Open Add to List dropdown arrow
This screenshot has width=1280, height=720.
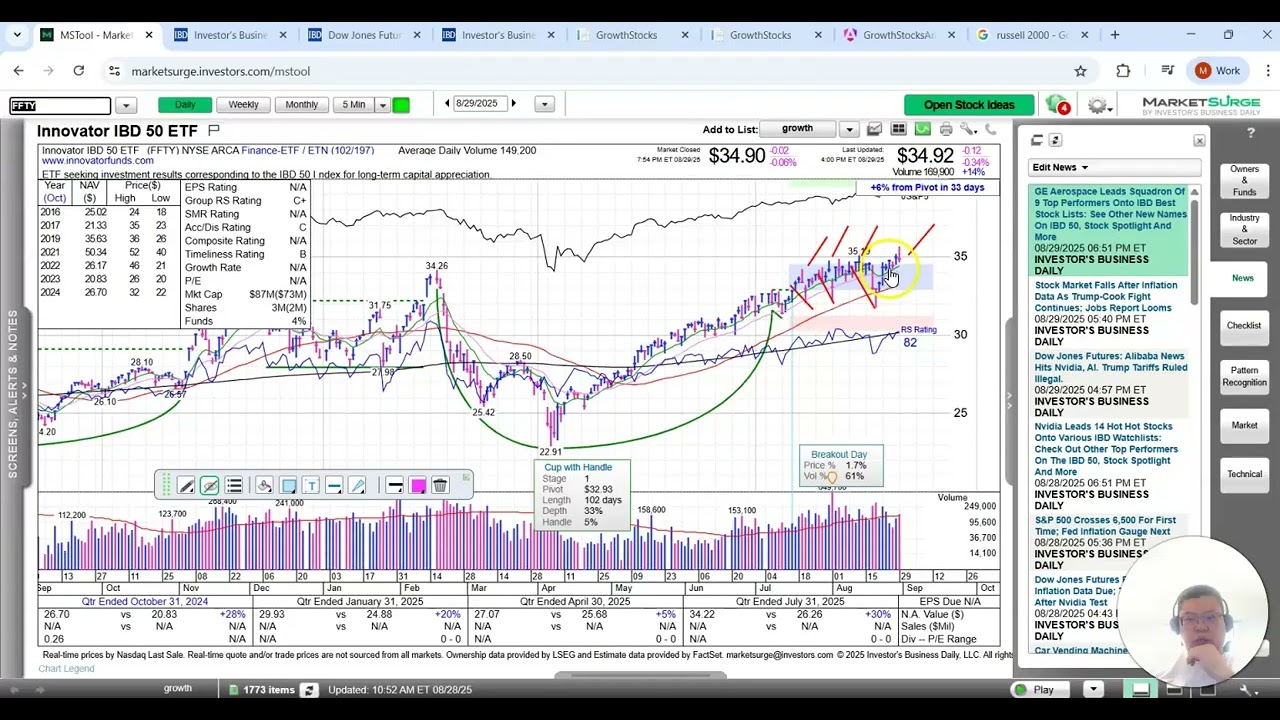coord(849,129)
